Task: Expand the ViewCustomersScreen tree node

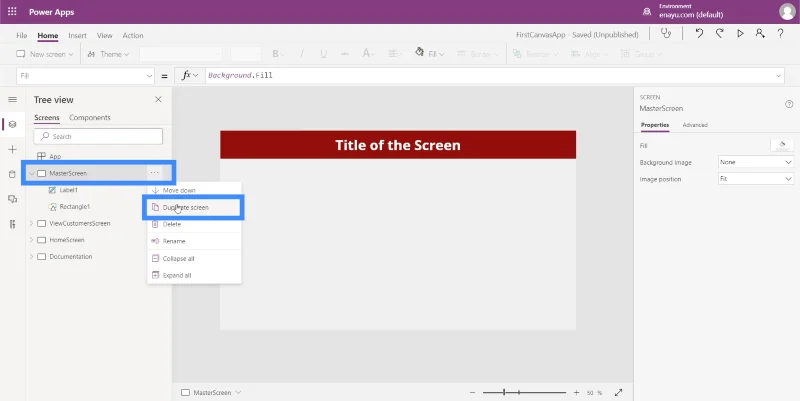Action: (32, 223)
